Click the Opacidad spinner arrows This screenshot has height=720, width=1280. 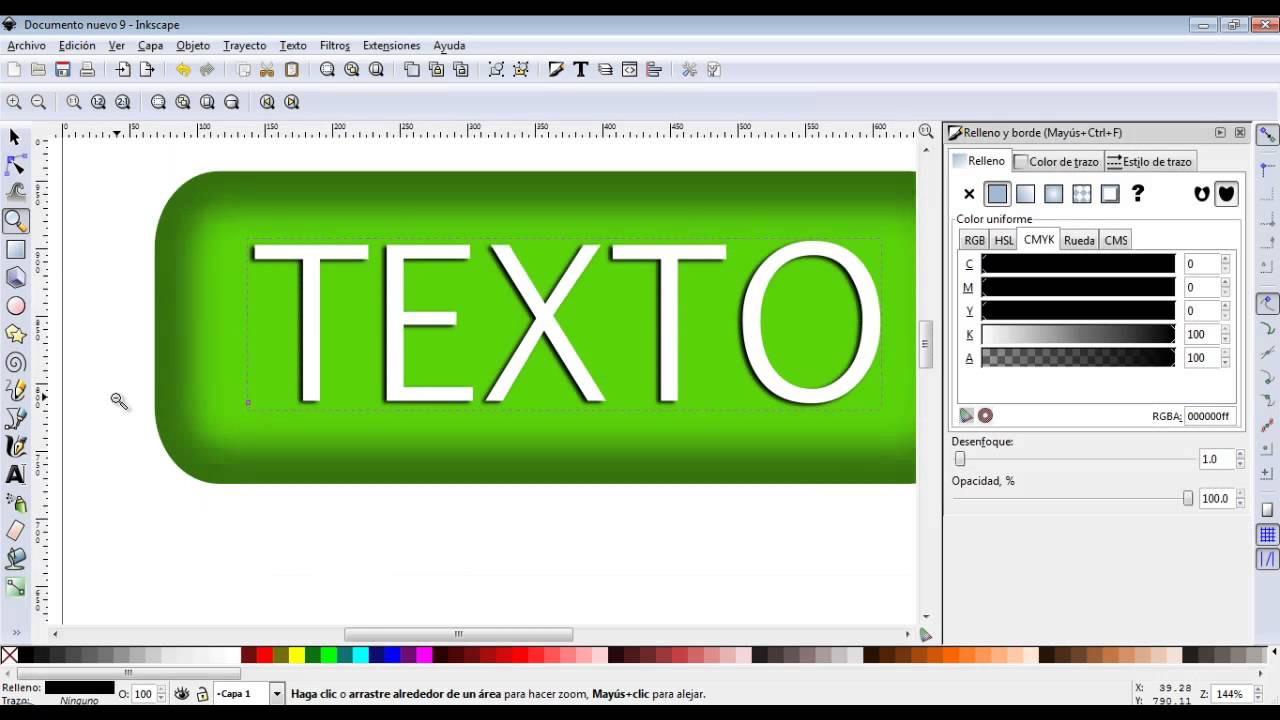pos(1240,498)
